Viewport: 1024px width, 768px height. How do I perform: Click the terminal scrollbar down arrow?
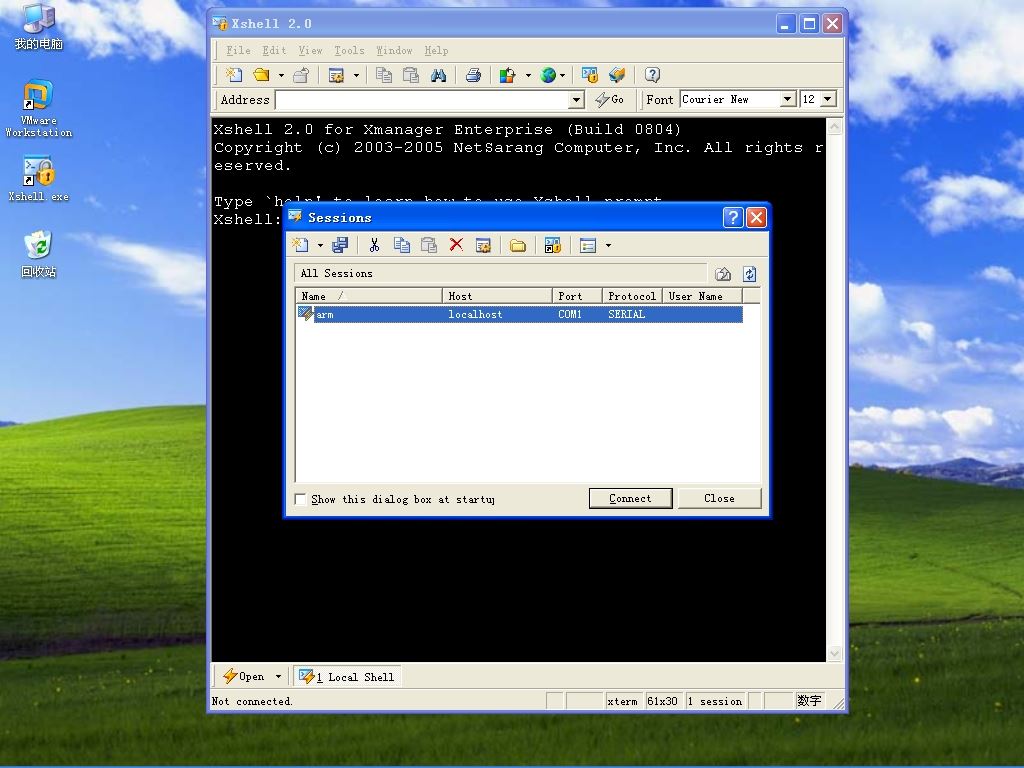pyautogui.click(x=835, y=653)
